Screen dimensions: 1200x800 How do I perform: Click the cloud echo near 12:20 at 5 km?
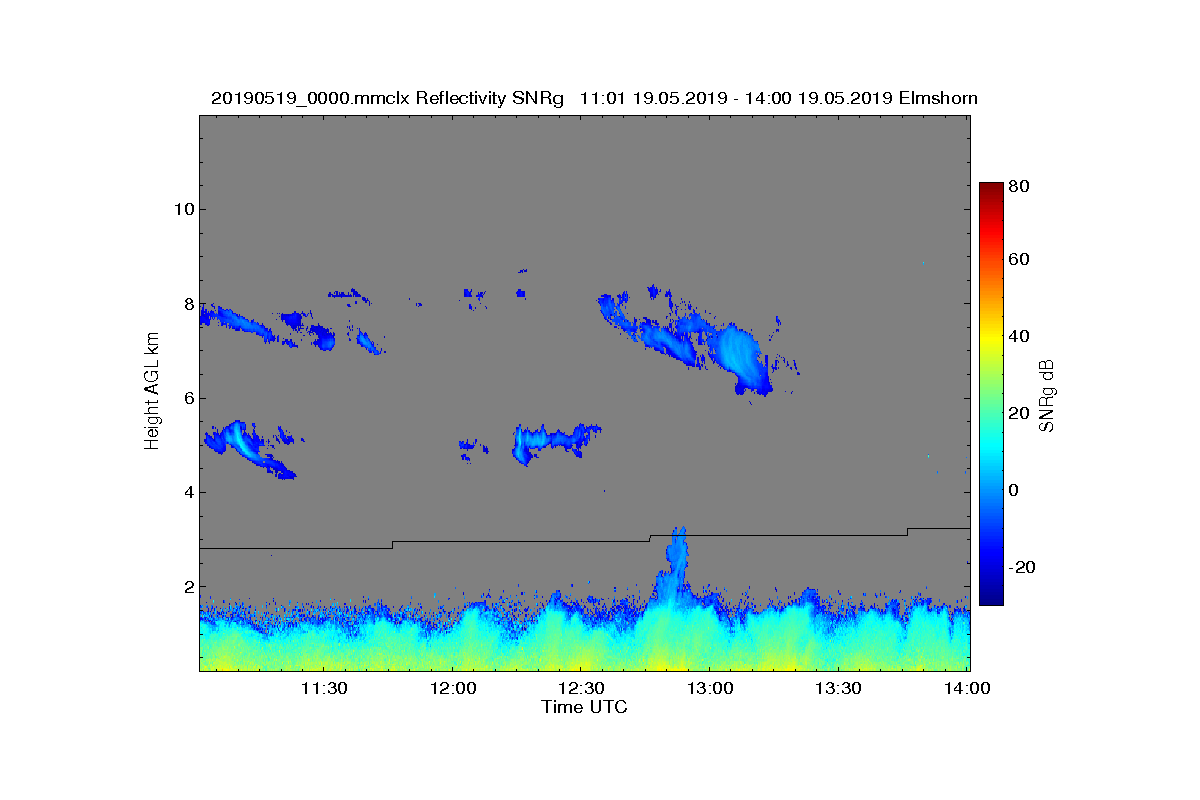pyautogui.click(x=554, y=441)
